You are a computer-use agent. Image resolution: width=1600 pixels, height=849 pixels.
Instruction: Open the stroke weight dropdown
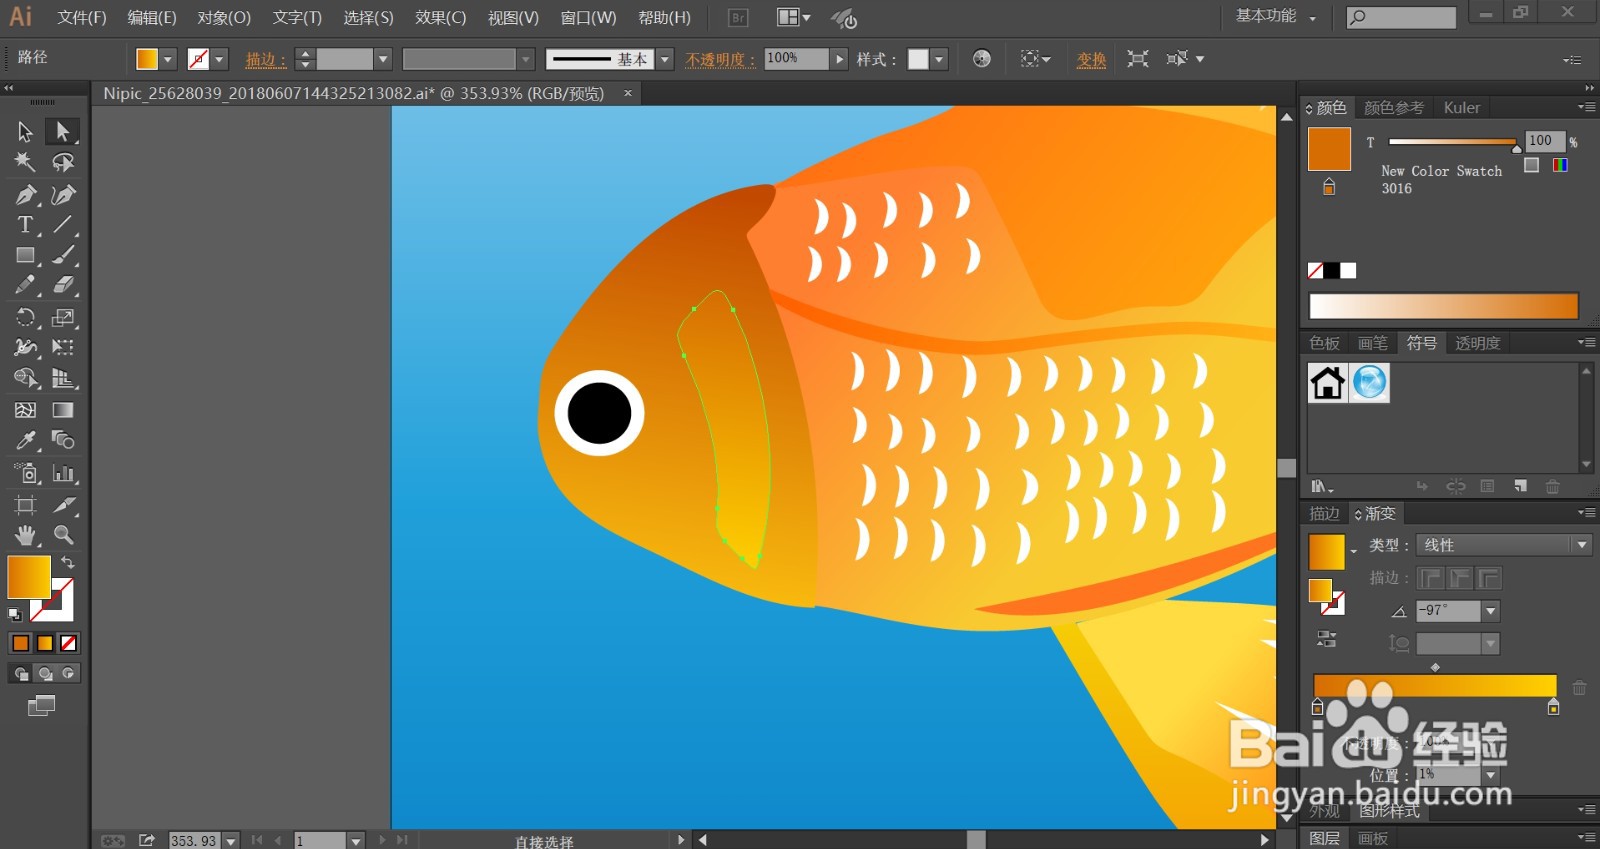pos(383,59)
